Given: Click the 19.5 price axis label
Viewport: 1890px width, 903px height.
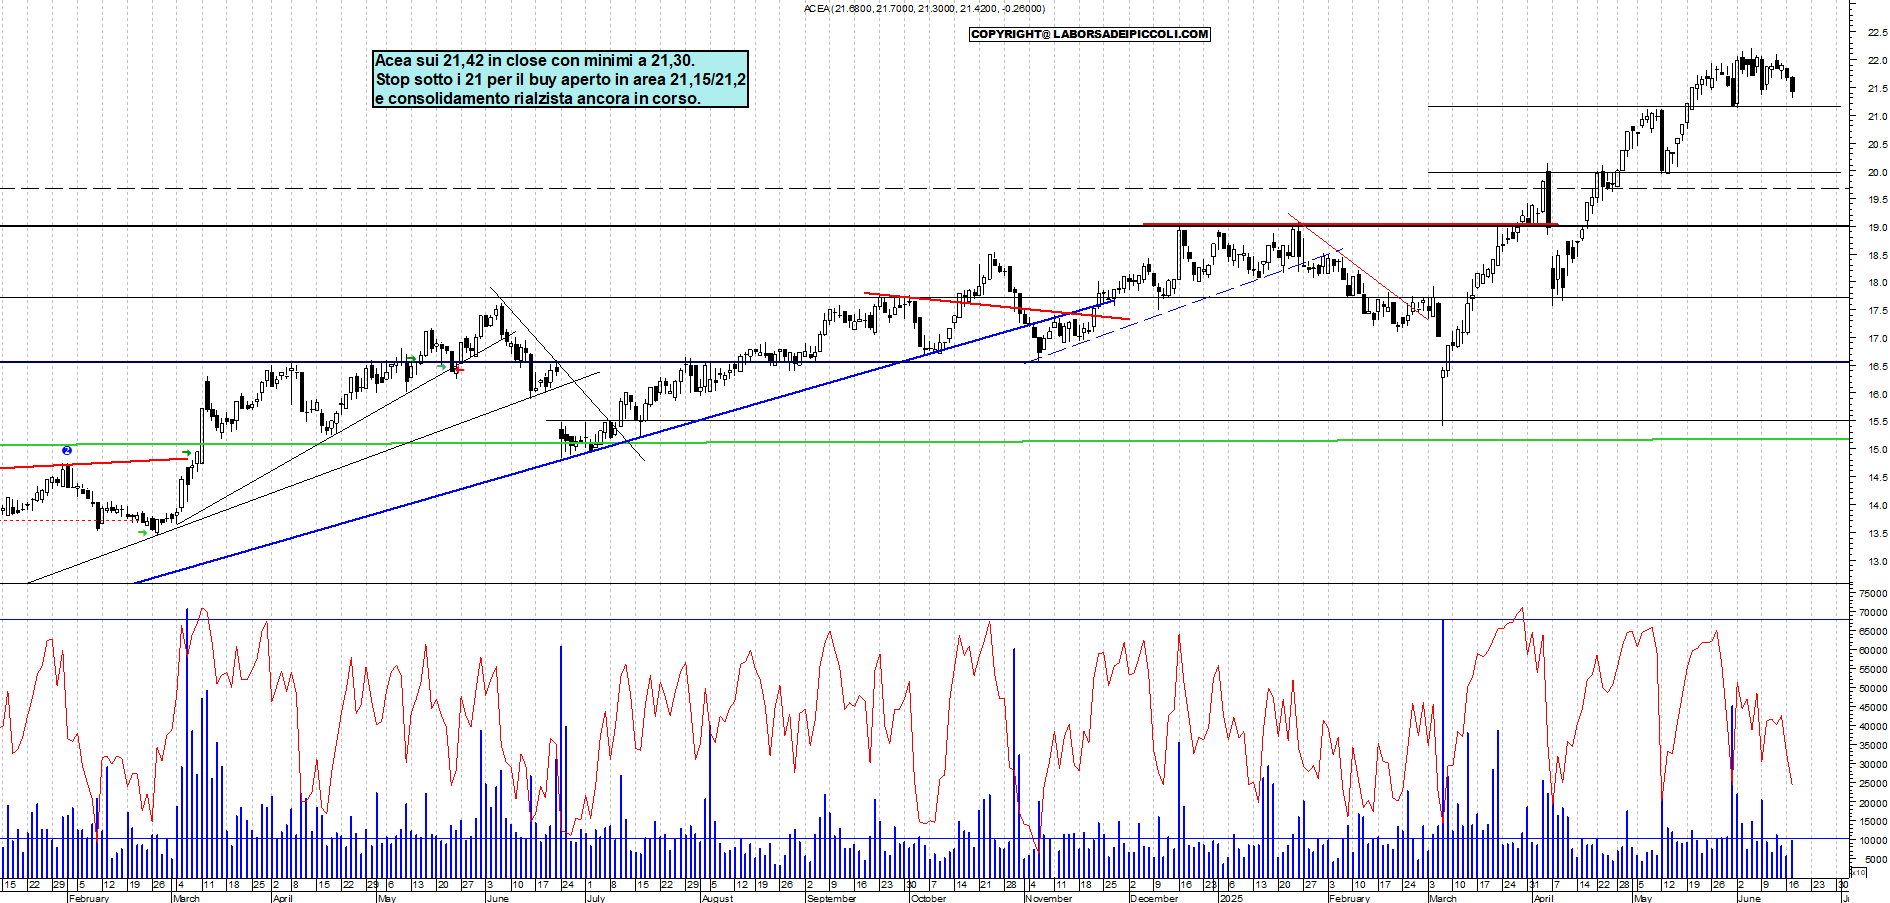Looking at the screenshot, I should 1877,200.
